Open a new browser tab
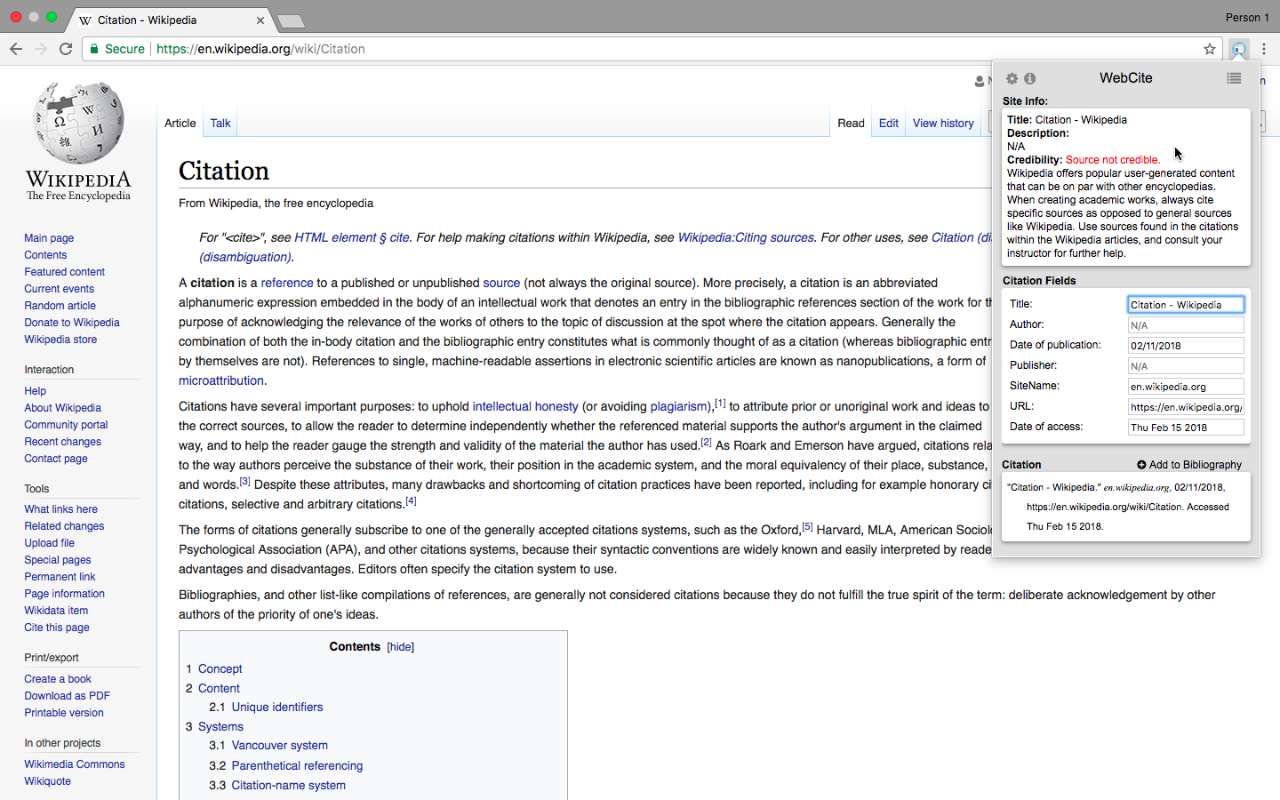Screen dimensions: 1280x800 291,21
